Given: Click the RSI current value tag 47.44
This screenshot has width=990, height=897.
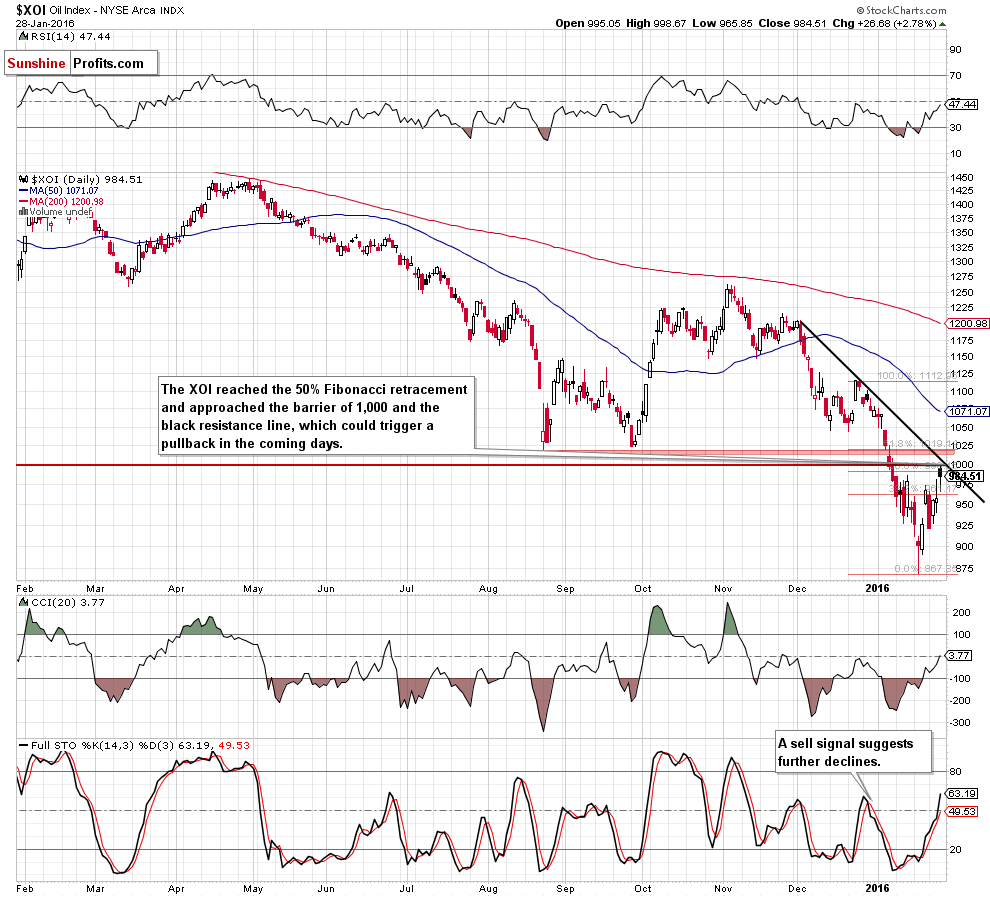Looking at the screenshot, I should 963,104.
